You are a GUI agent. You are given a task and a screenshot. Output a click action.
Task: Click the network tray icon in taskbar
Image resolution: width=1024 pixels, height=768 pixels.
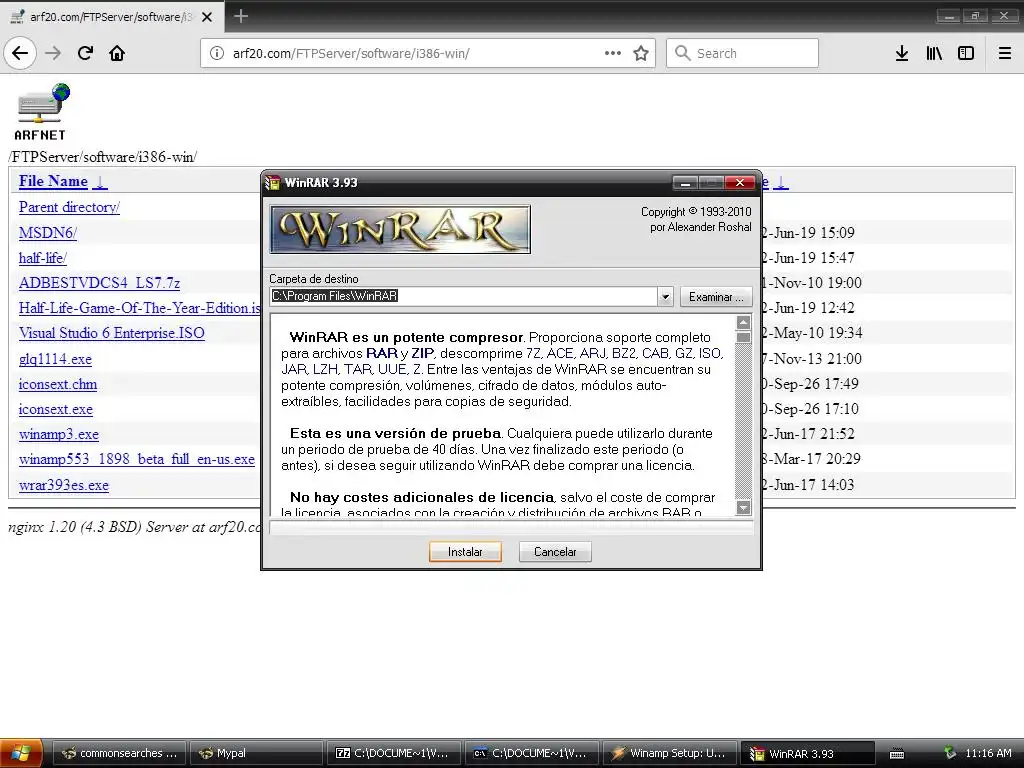(x=950, y=753)
